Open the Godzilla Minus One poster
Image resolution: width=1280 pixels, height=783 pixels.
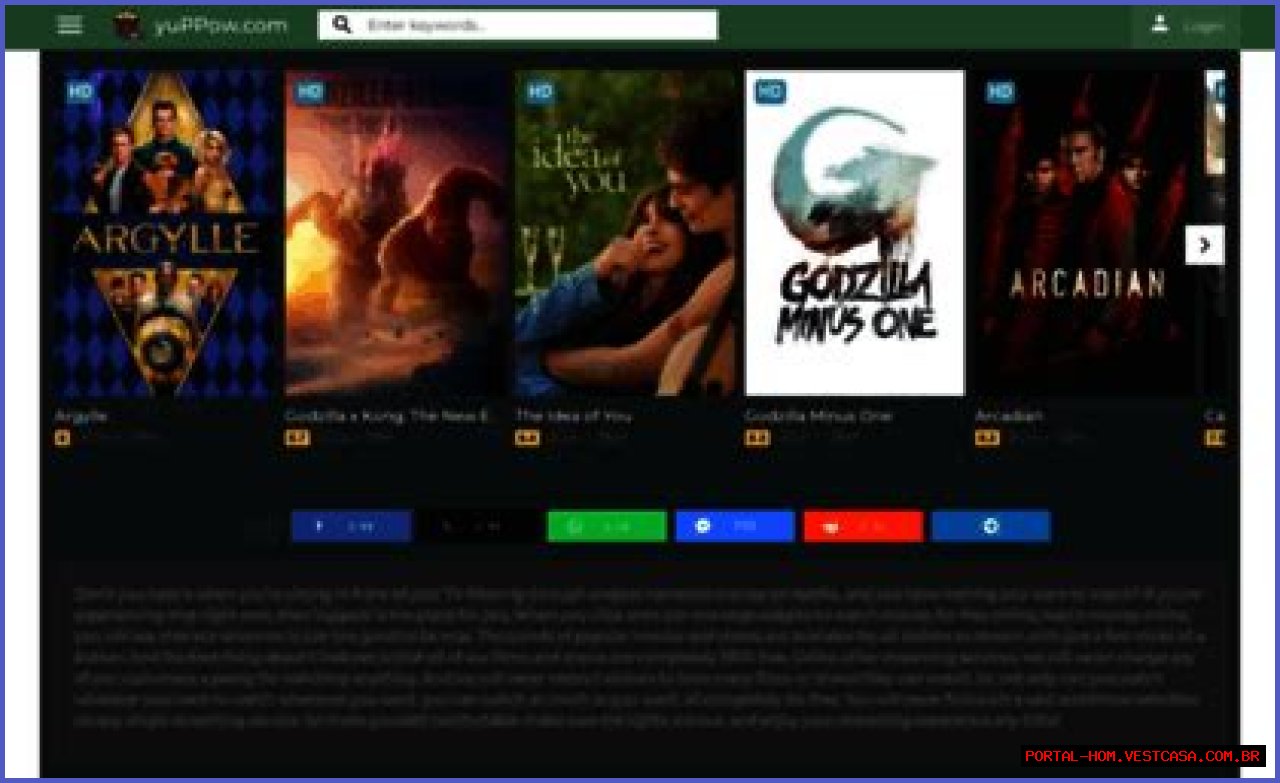[854, 233]
